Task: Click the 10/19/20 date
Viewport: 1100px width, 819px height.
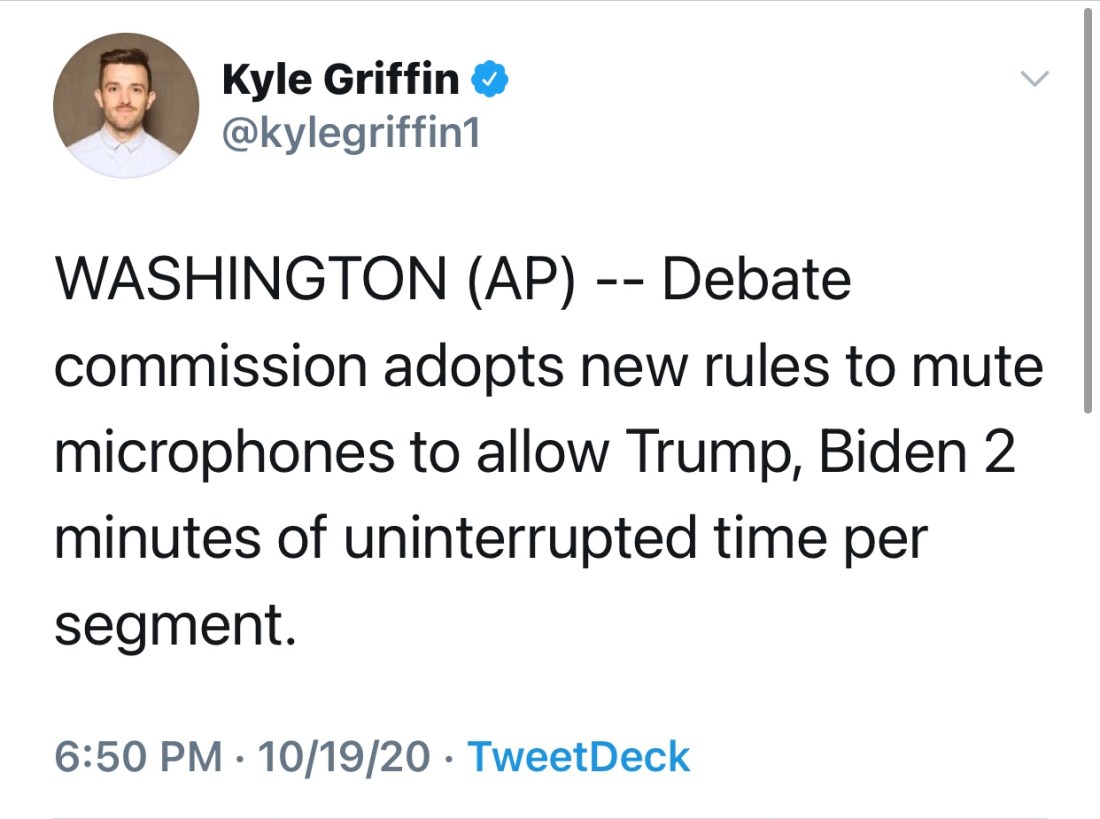Action: [x=343, y=757]
